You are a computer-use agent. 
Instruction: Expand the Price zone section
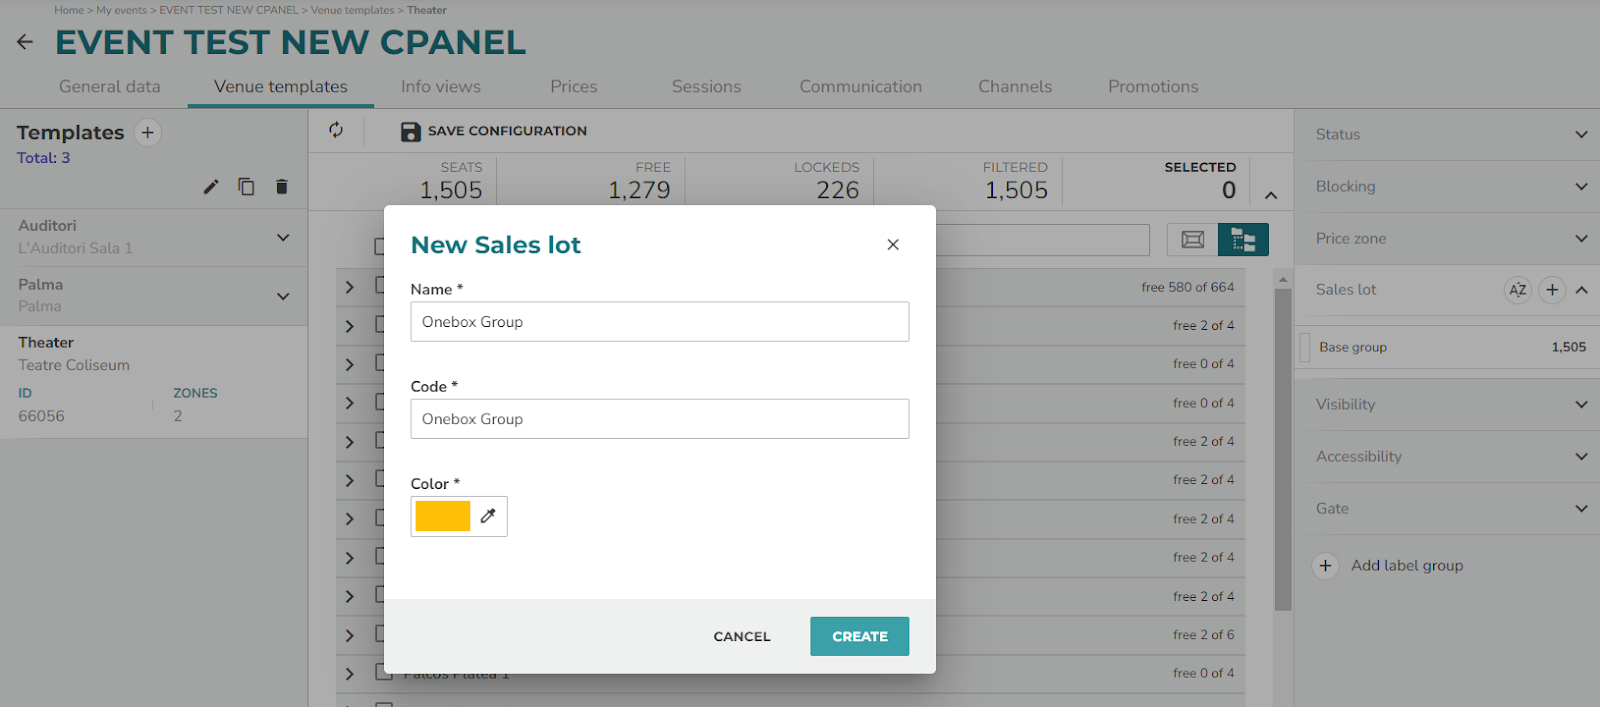pos(1581,238)
